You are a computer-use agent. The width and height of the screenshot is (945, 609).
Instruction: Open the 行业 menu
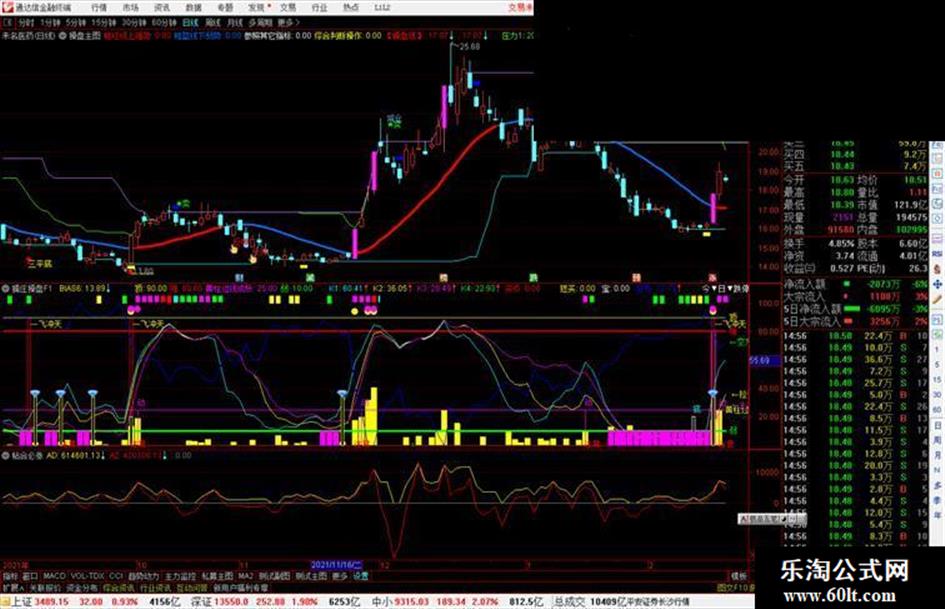click(x=319, y=7)
